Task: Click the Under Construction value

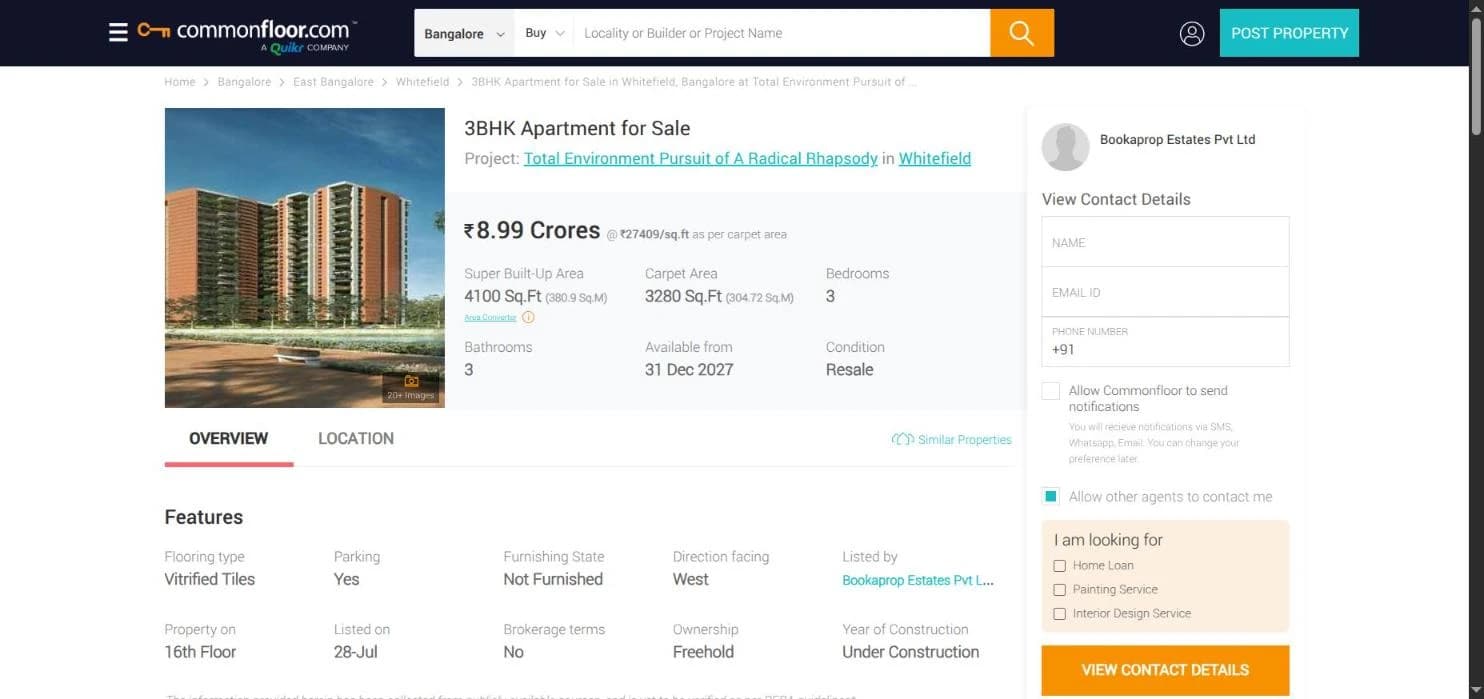Action: [911, 652]
